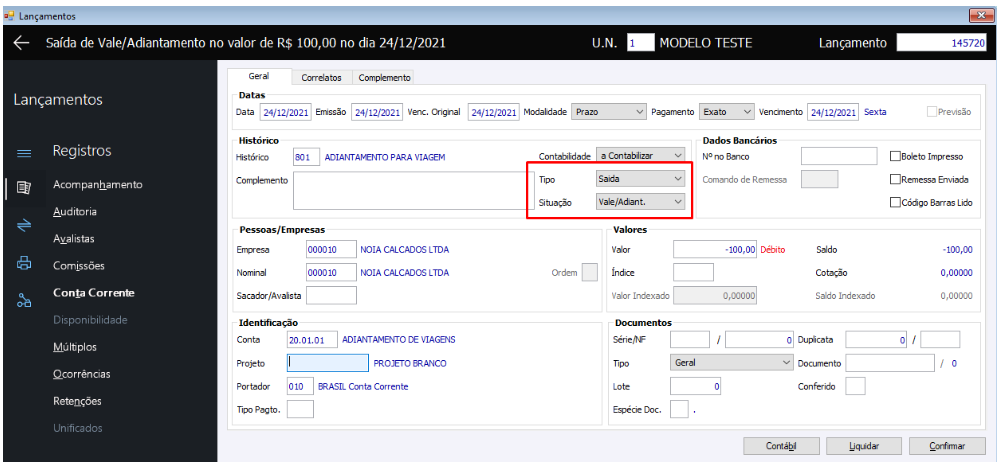Viewport: 1000px width, 470px height.
Task: Toggle the Previsão checkbox
Action: coord(932,111)
